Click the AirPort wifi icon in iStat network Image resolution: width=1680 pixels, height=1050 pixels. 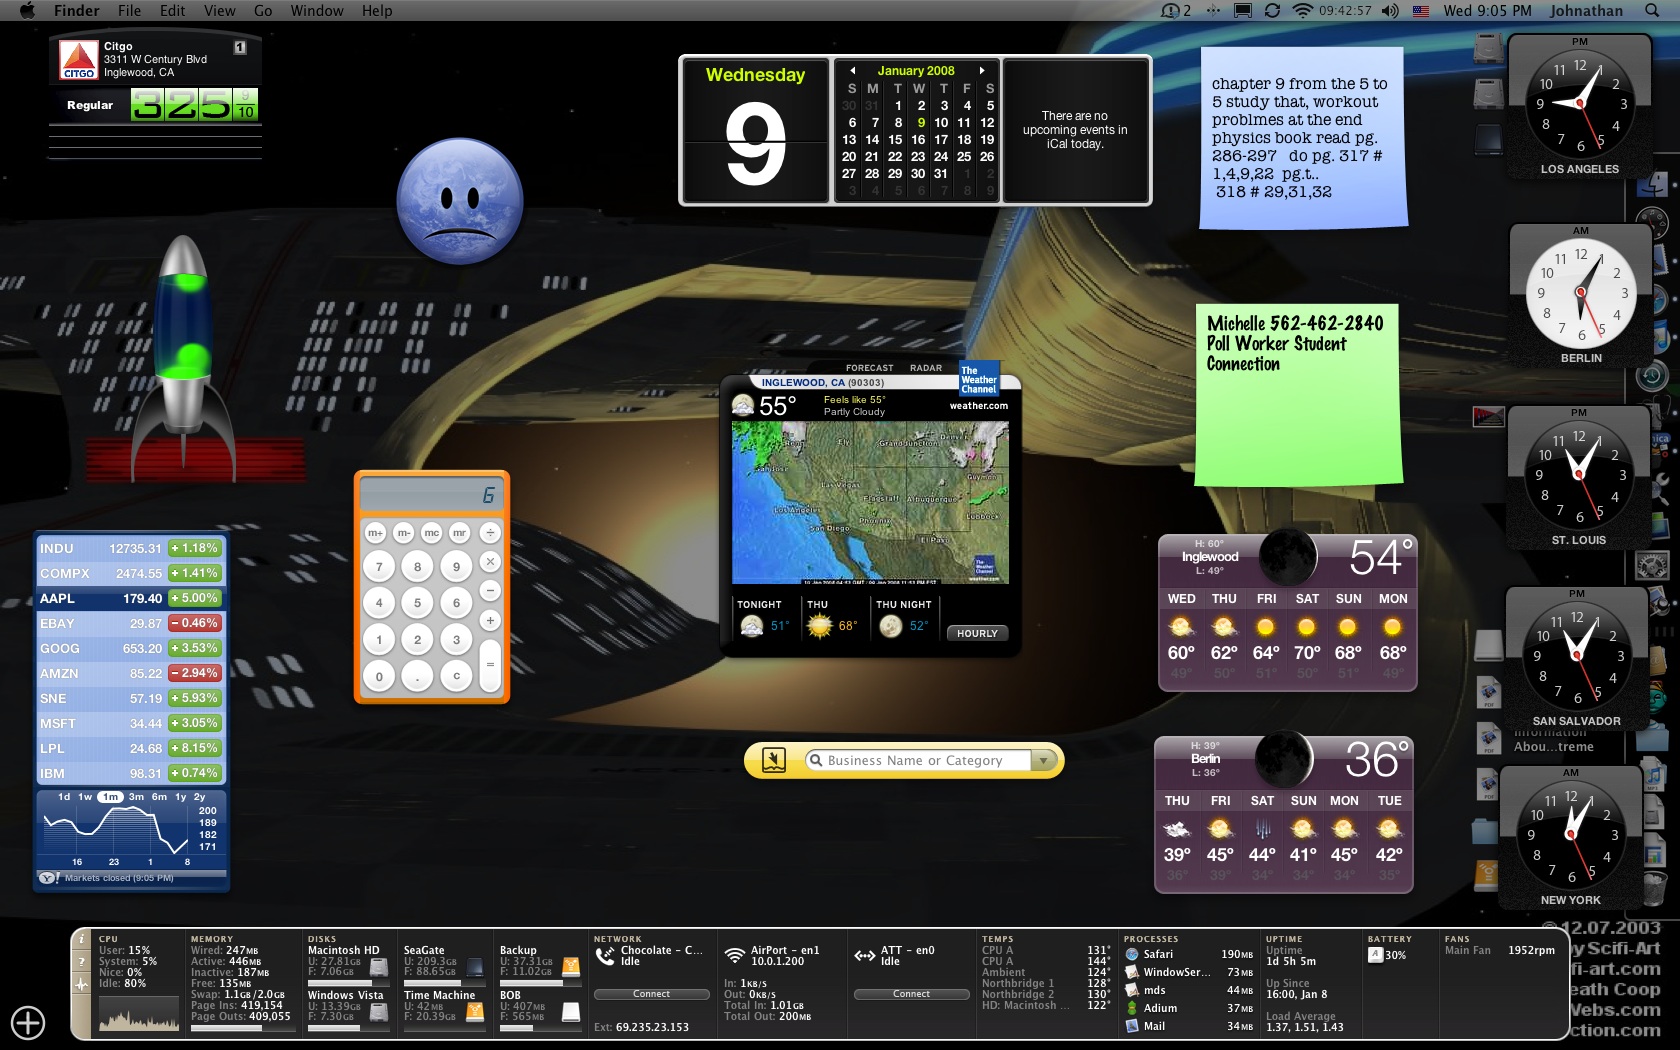(x=735, y=954)
